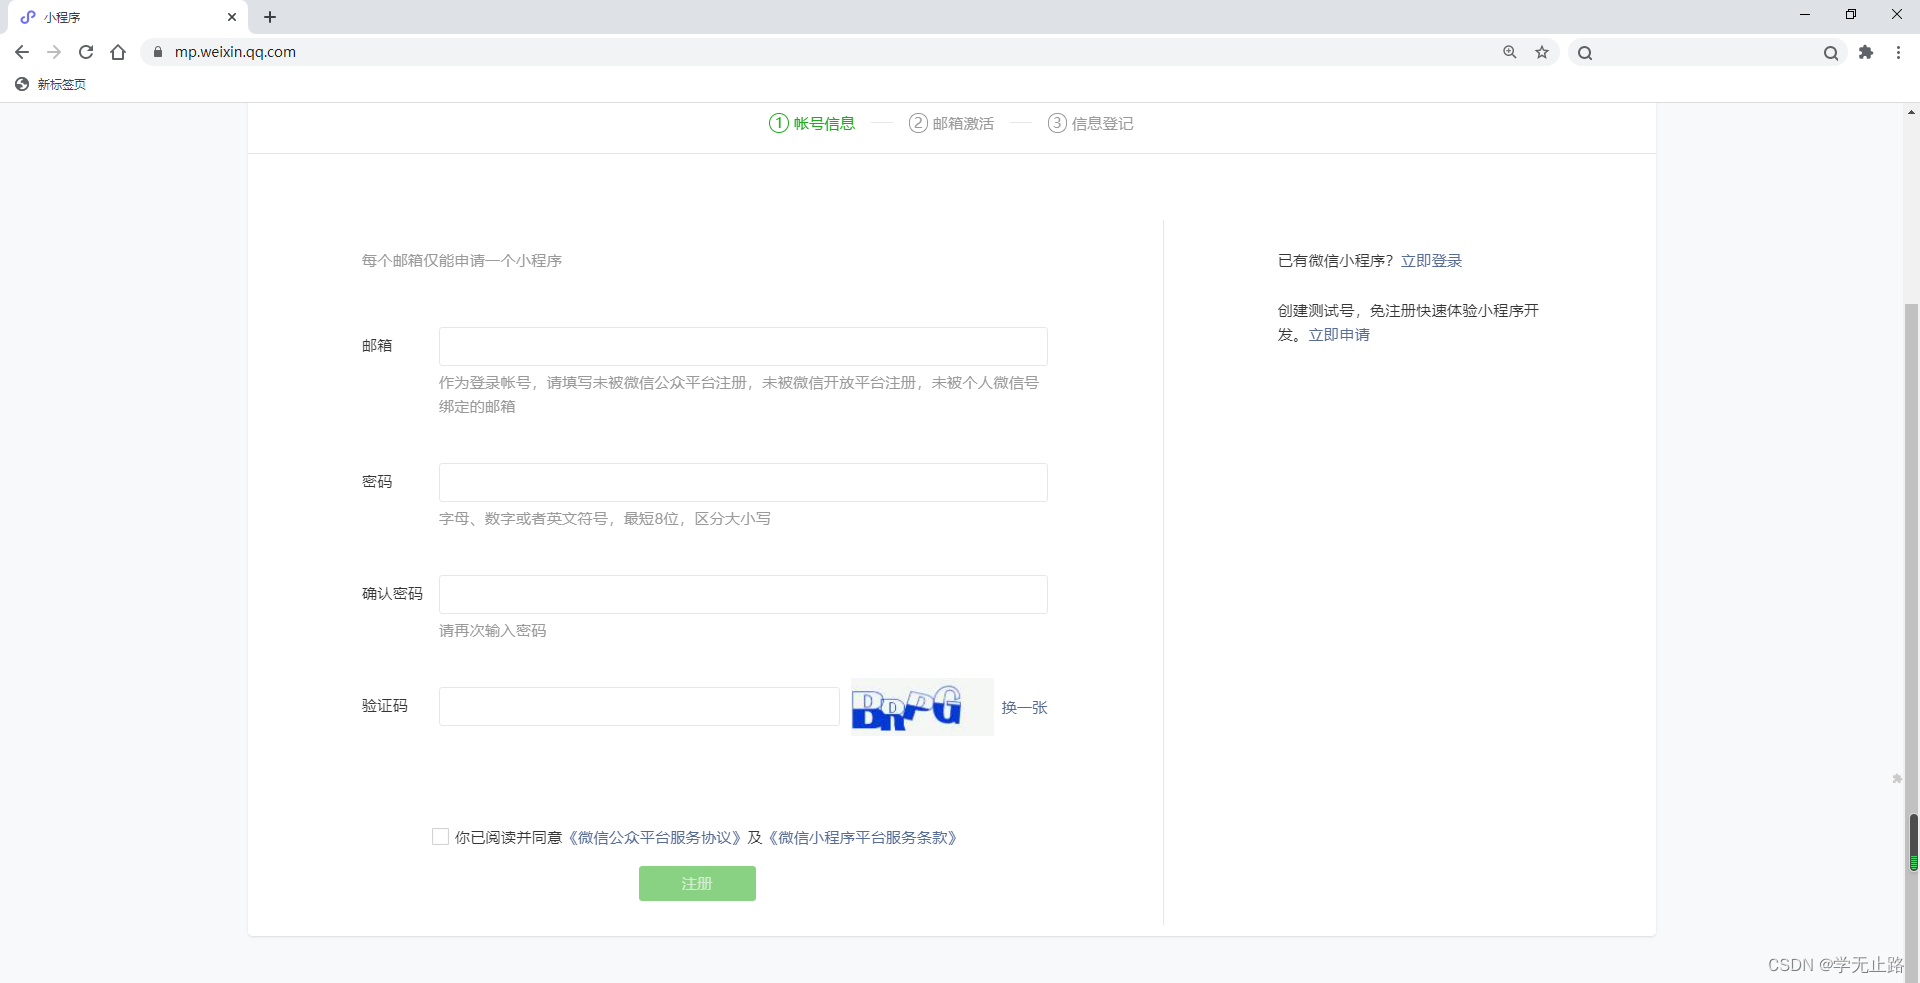Close the 小程序 browser tab
The height and width of the screenshot is (983, 1920).
coord(232,17)
